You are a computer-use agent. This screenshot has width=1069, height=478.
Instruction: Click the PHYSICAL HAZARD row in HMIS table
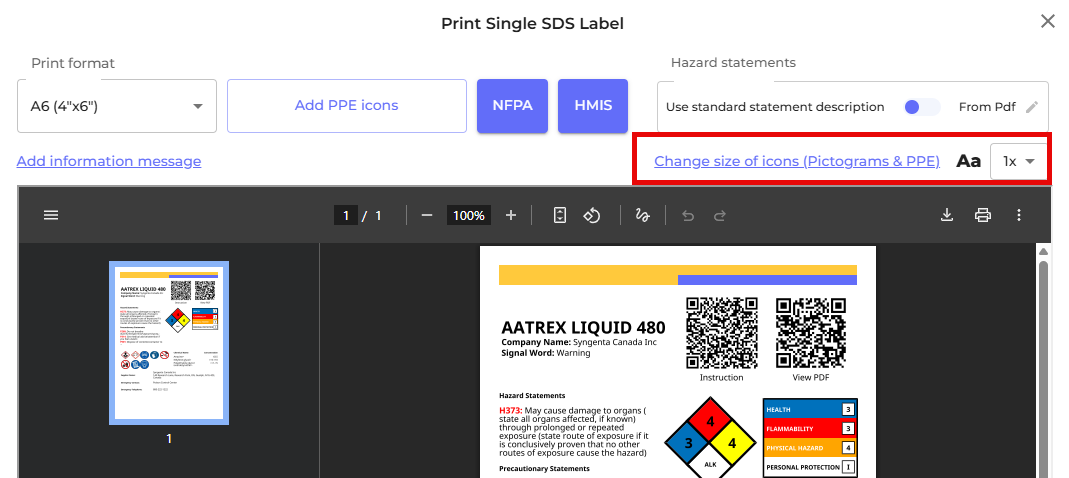[x=810, y=448]
